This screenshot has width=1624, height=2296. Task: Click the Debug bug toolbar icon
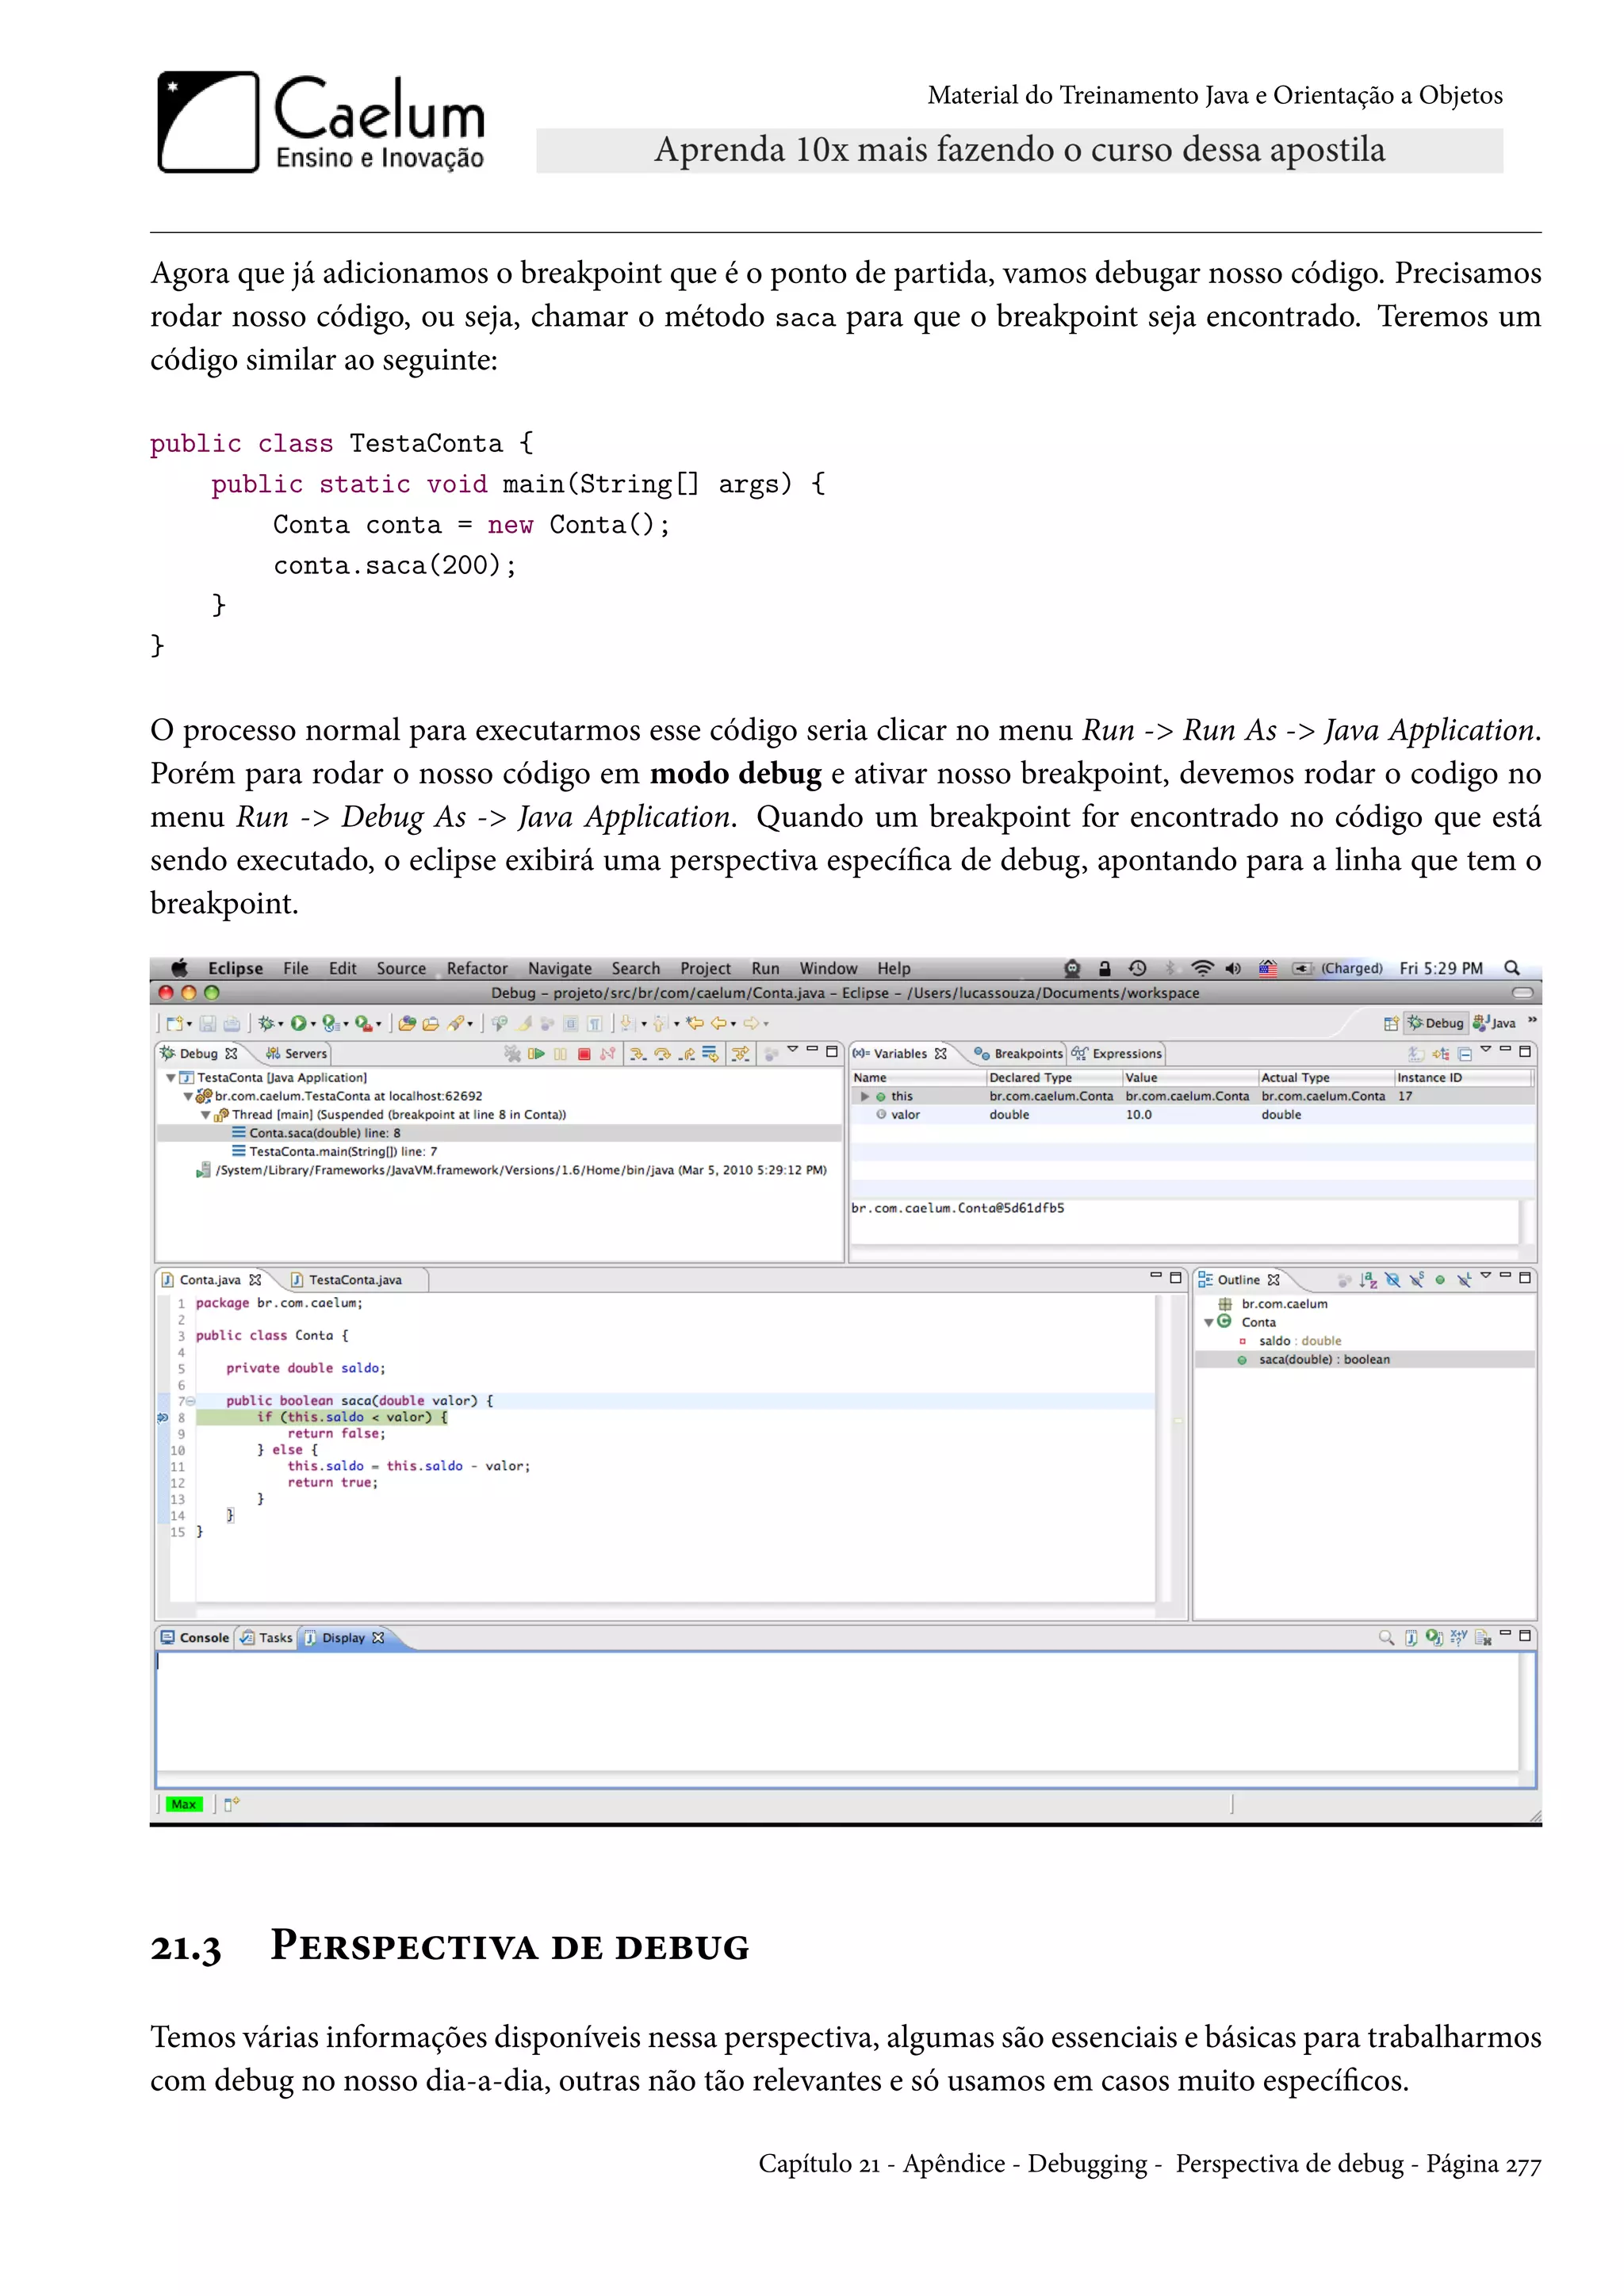(x=266, y=1023)
